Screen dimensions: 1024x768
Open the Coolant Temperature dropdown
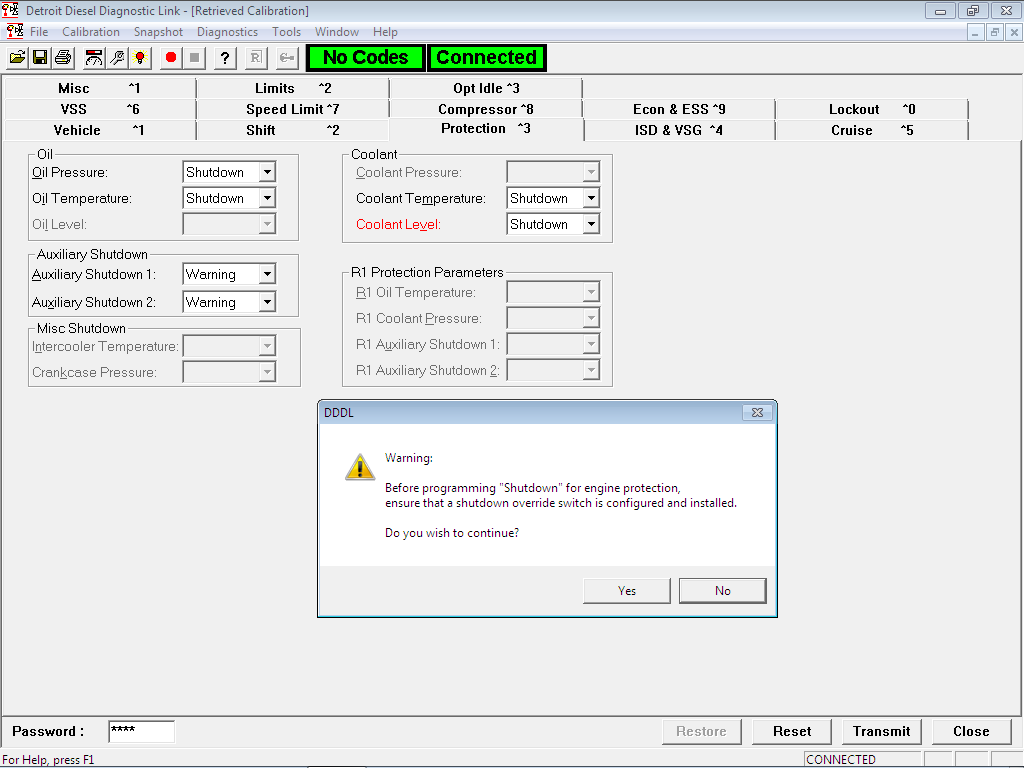591,199
